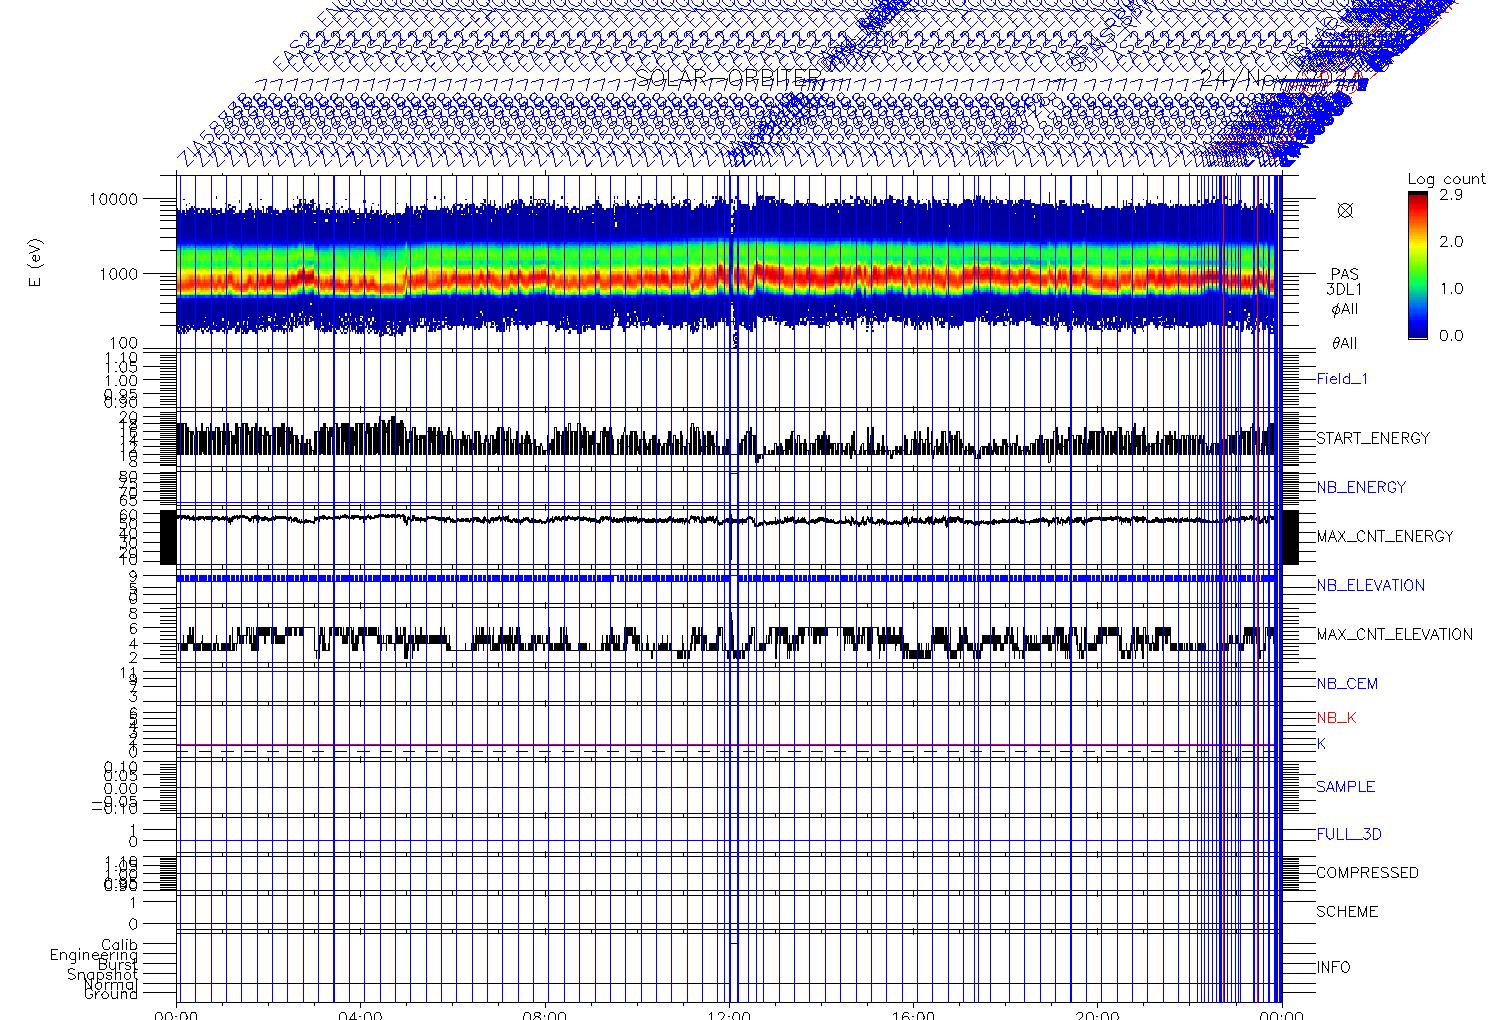Click the φAll label
Screen dimensions: 1512x1020
coord(1345,310)
